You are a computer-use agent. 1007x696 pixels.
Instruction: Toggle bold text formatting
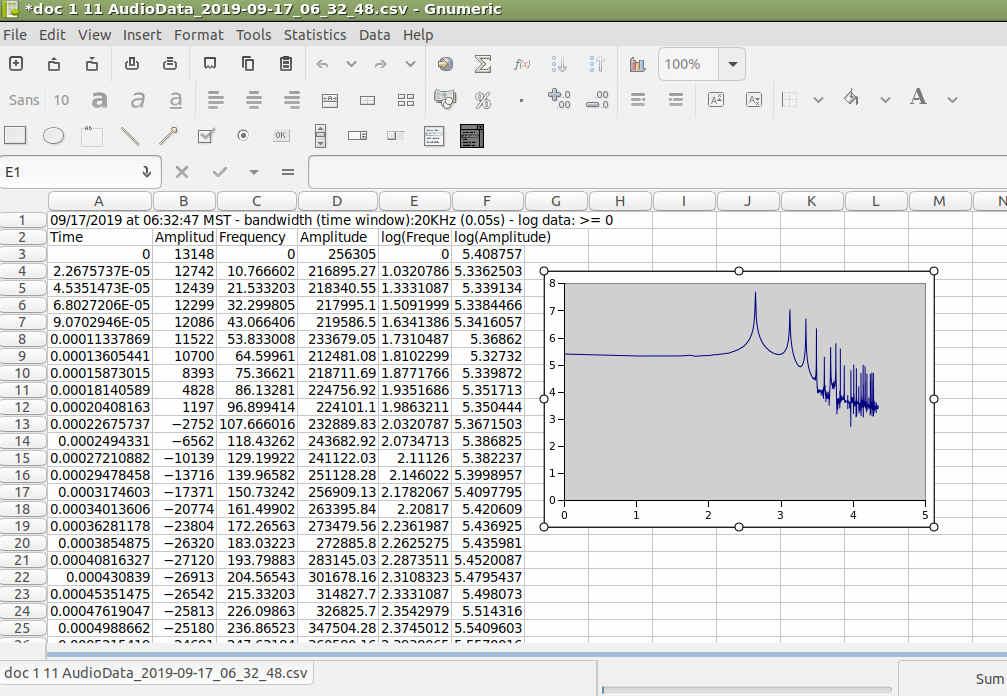(x=99, y=100)
